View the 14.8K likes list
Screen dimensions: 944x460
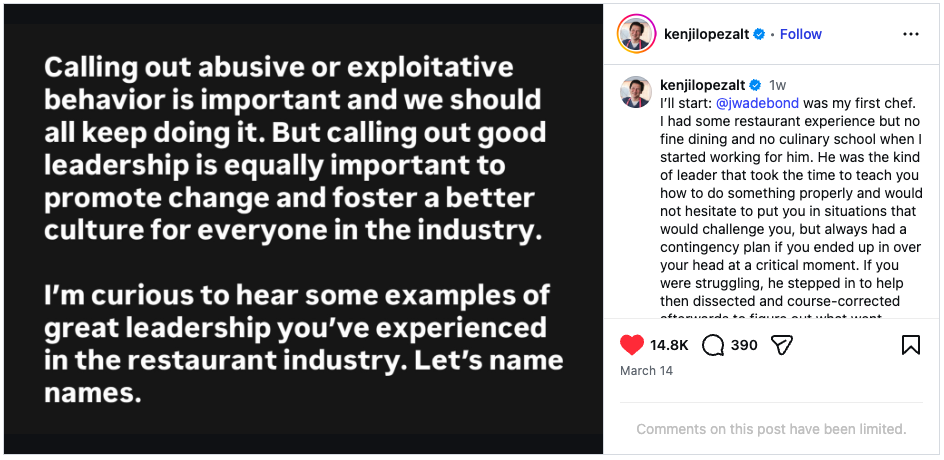[x=669, y=345]
